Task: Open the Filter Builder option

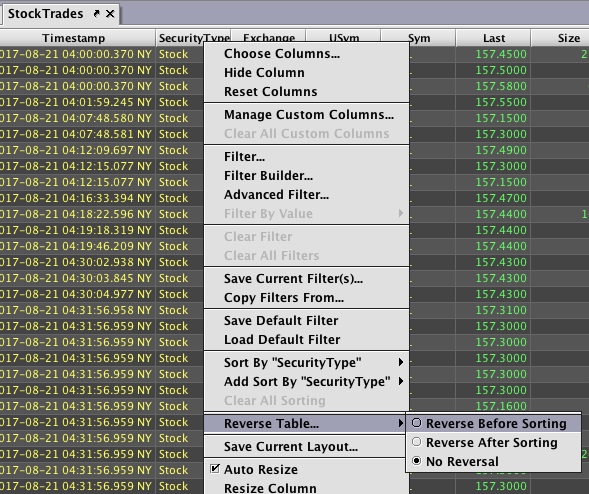Action: point(307,176)
